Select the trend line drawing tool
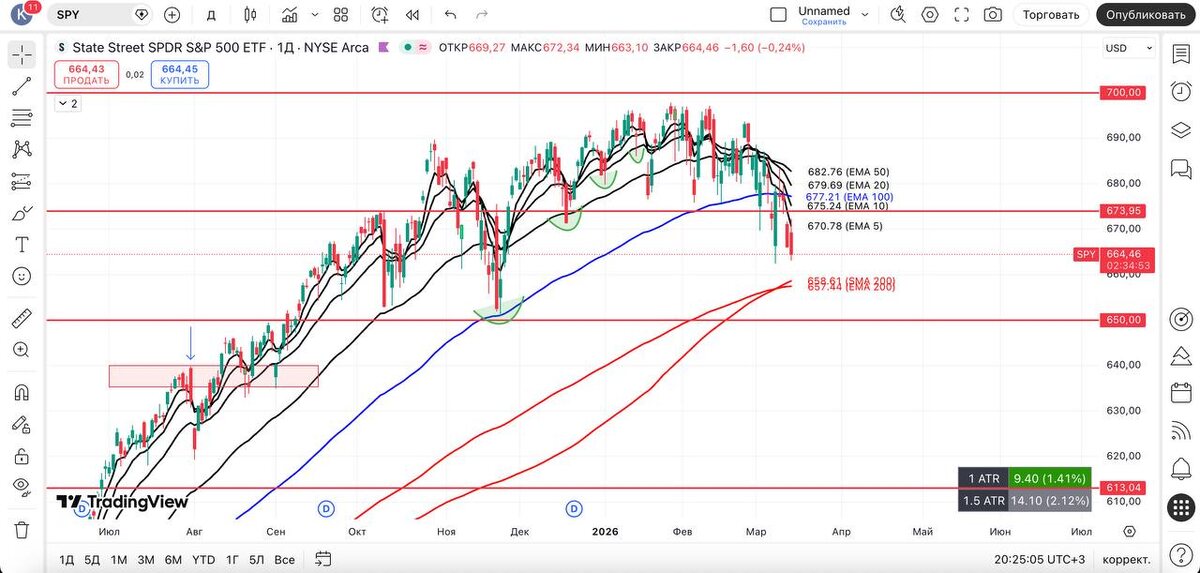 pos(21,87)
